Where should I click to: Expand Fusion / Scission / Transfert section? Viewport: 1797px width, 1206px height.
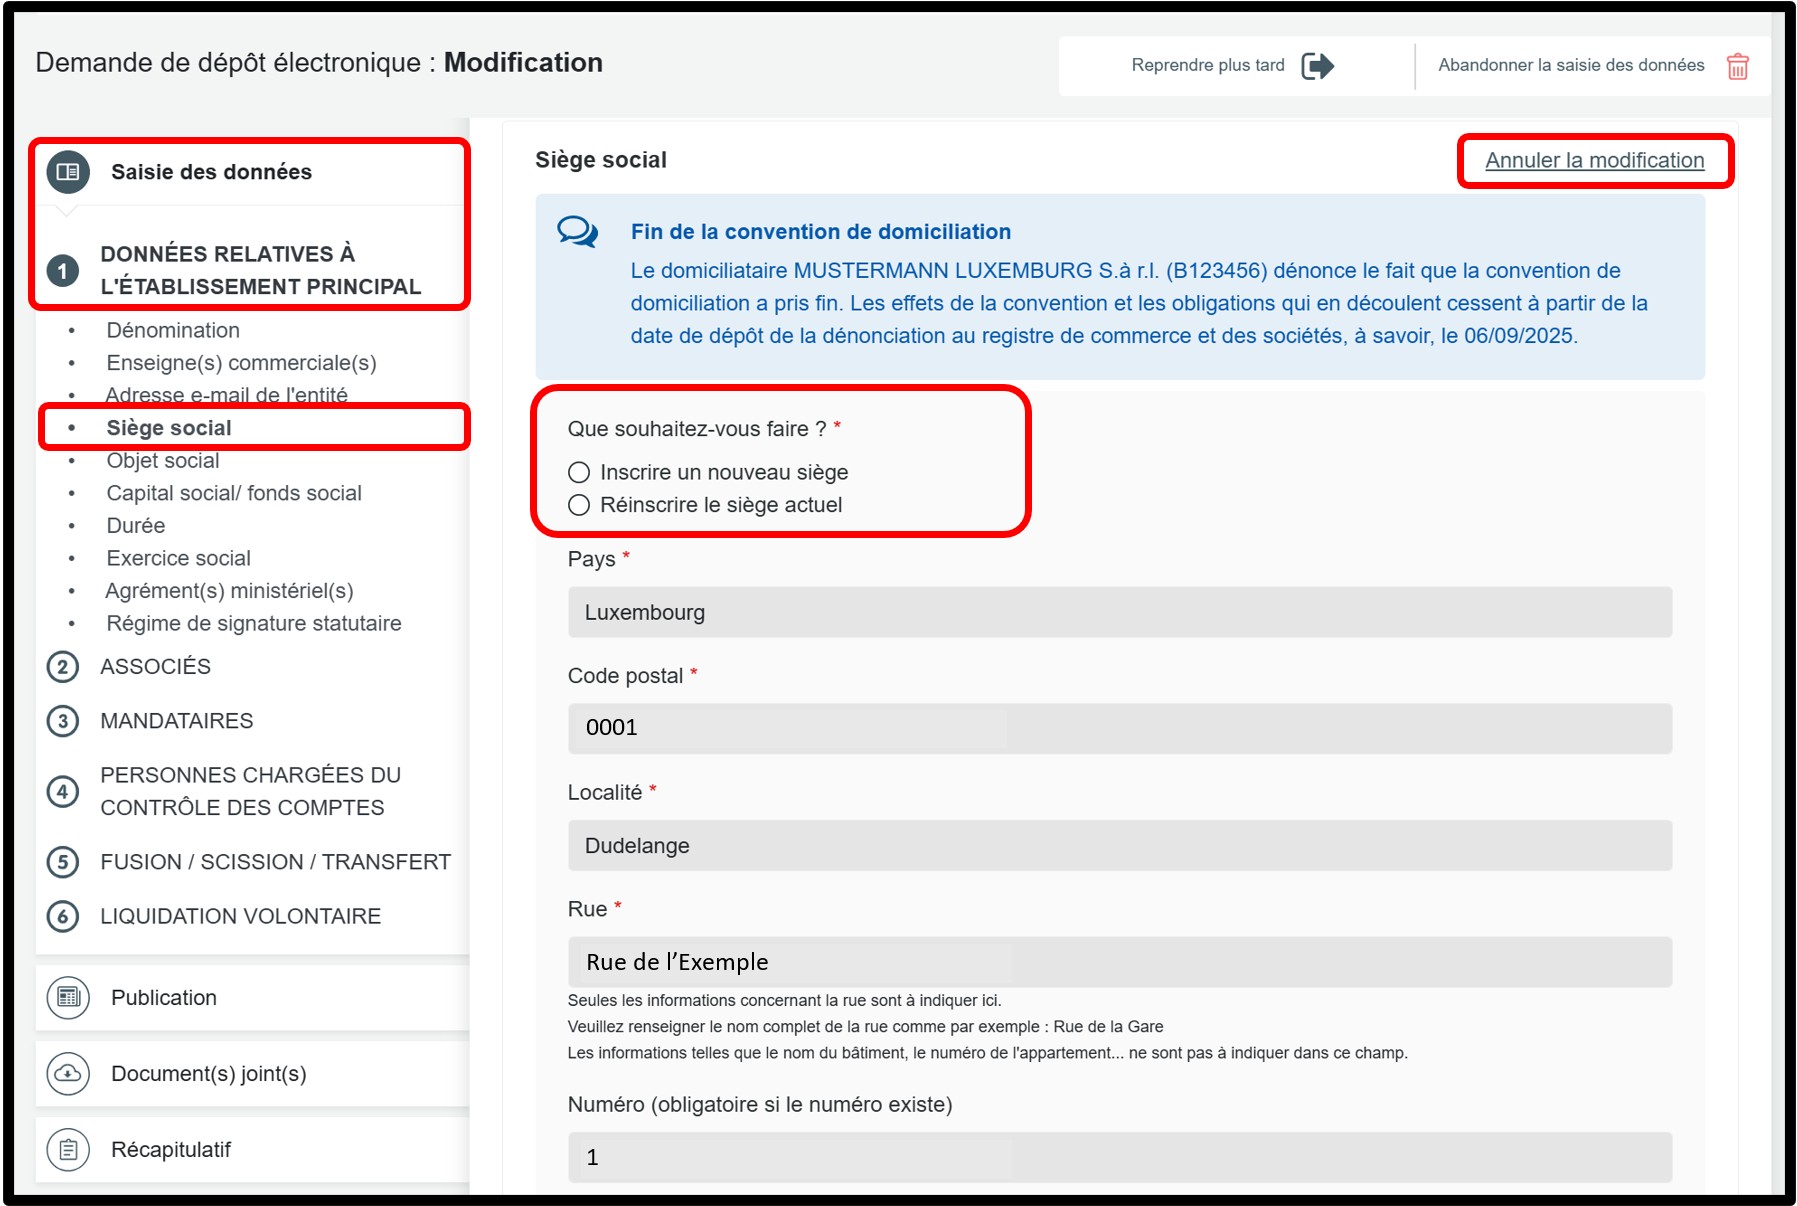tap(275, 862)
